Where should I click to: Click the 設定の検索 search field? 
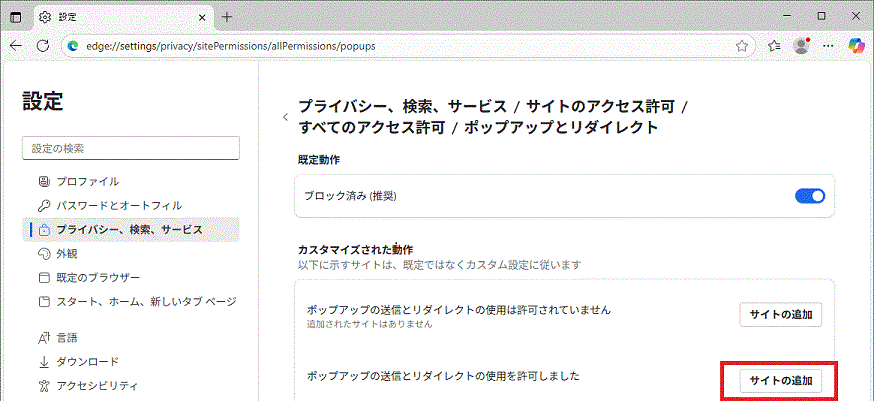pos(131,148)
